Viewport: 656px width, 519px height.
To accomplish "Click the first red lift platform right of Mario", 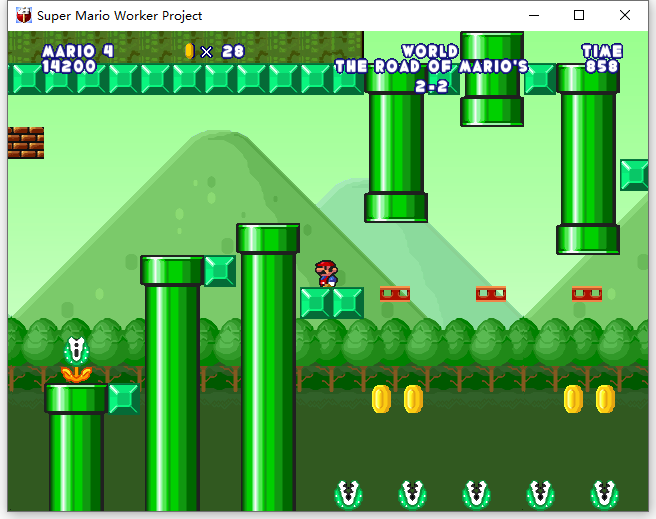I will pos(395,294).
